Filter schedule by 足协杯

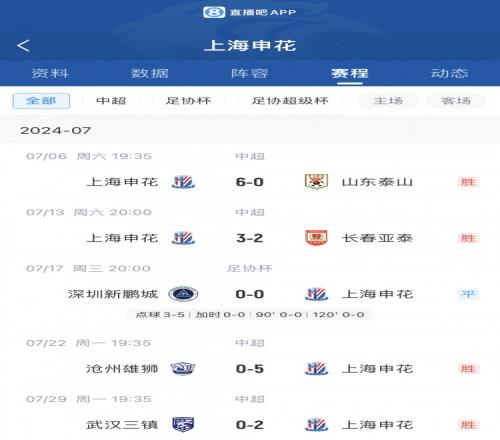point(189,101)
